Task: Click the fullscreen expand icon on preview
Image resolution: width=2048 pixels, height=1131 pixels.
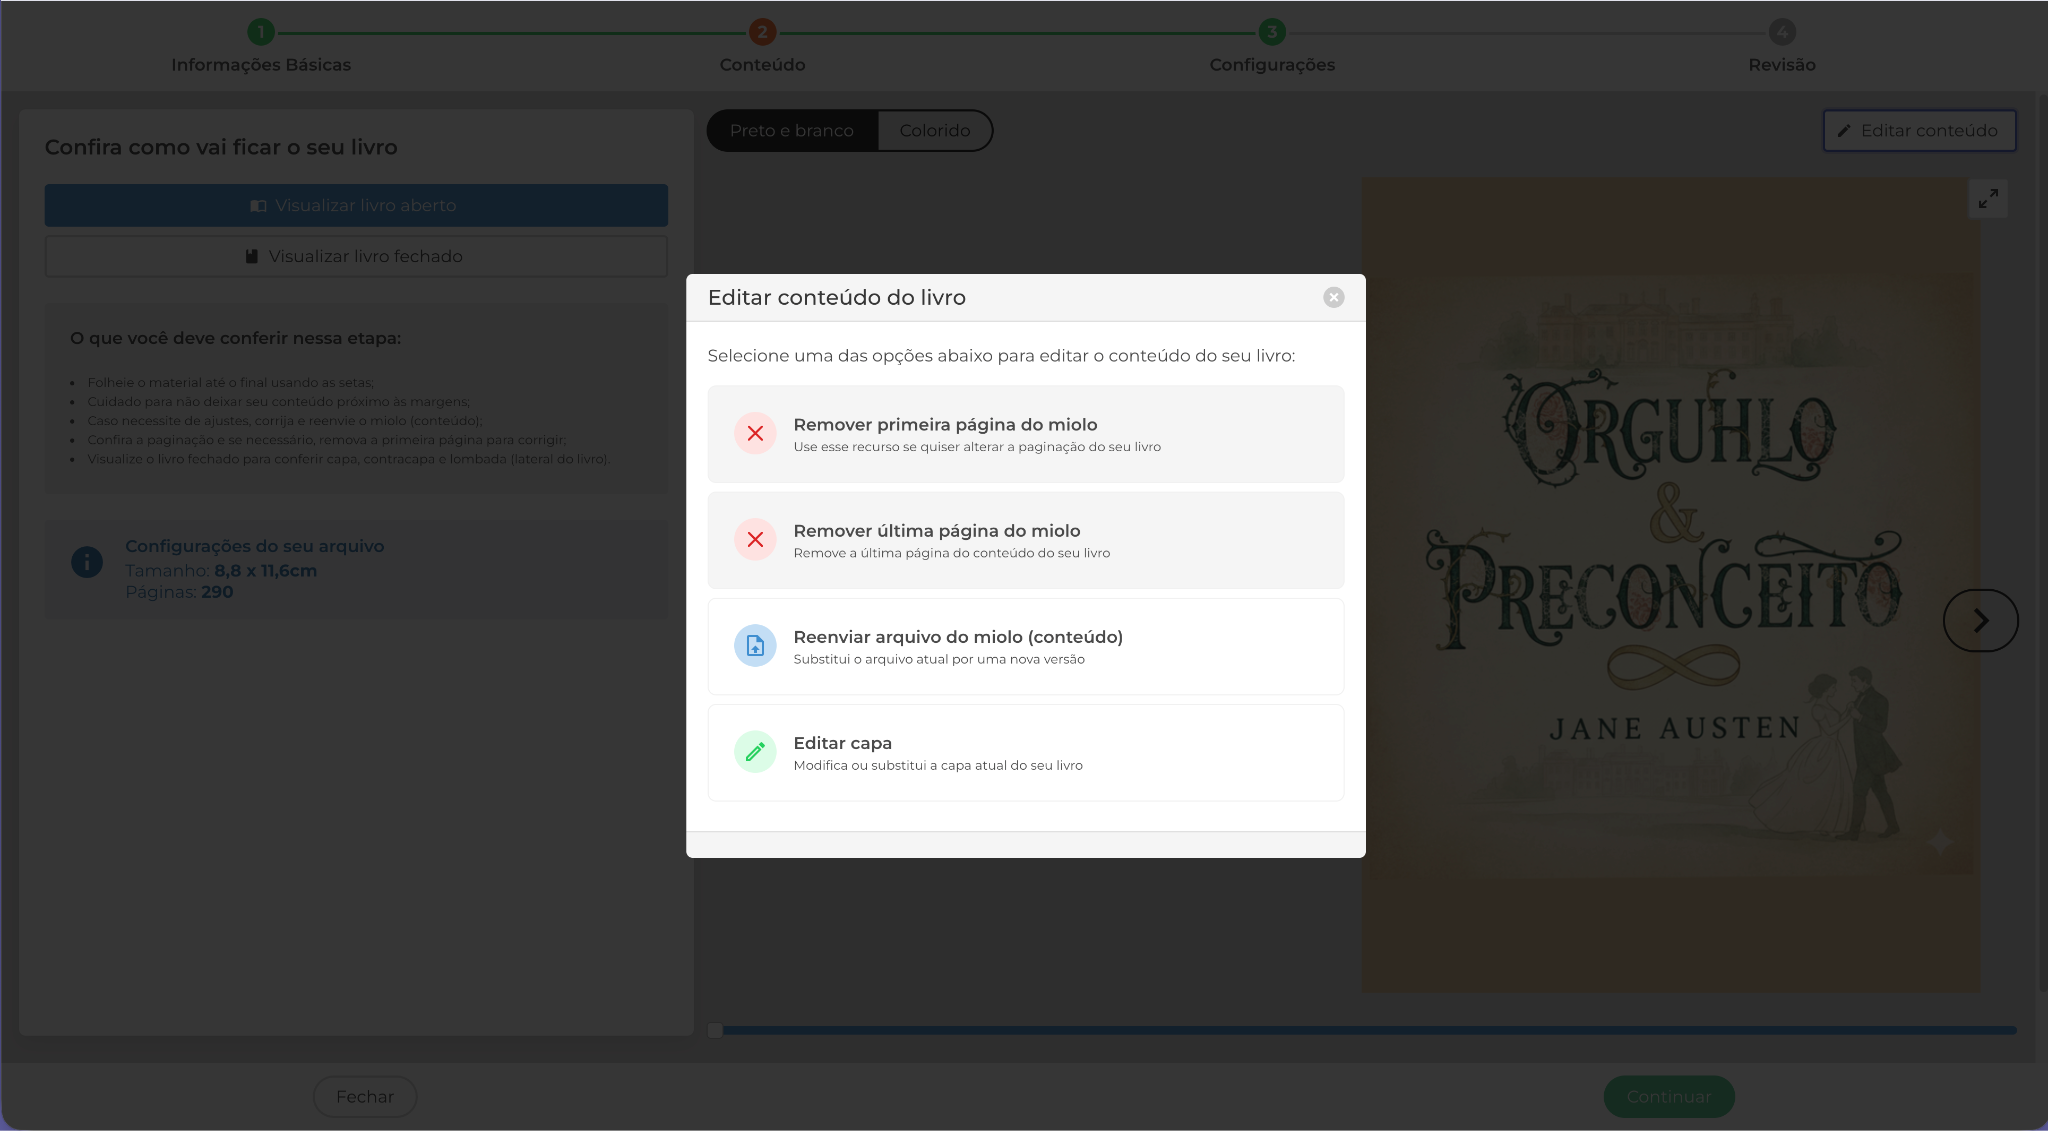Action: pyautogui.click(x=1988, y=198)
